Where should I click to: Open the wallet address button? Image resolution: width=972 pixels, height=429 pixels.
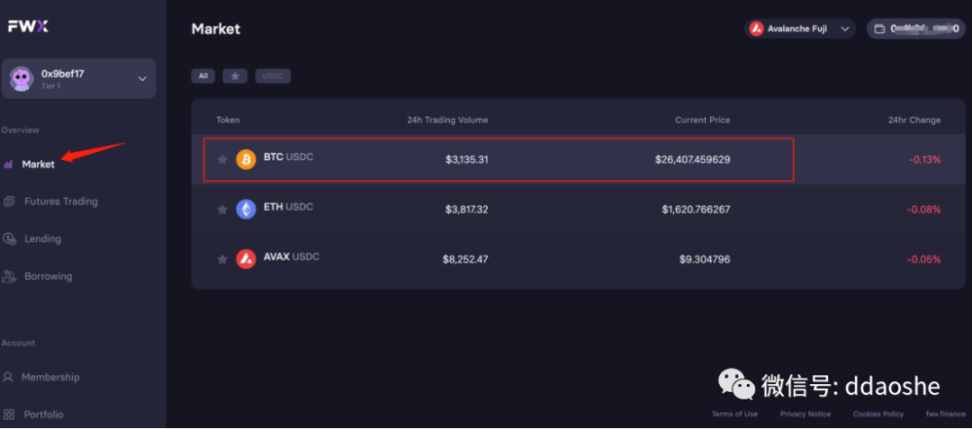(915, 29)
